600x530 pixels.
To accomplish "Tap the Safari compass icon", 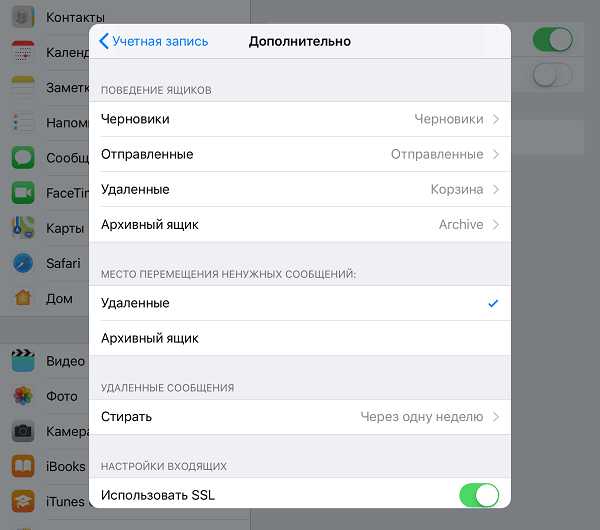I will [x=23, y=263].
